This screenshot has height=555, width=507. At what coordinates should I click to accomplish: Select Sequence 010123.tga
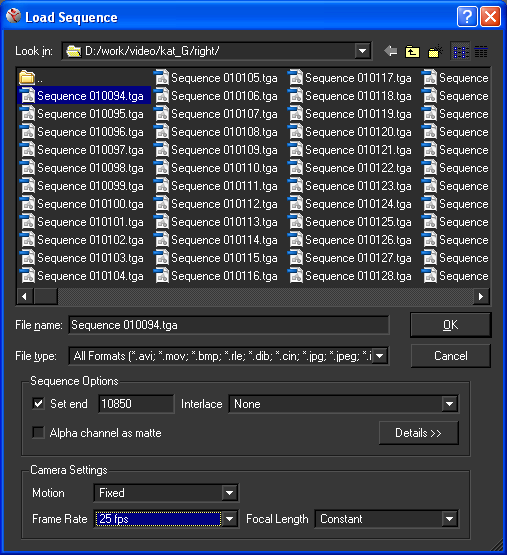[350, 186]
